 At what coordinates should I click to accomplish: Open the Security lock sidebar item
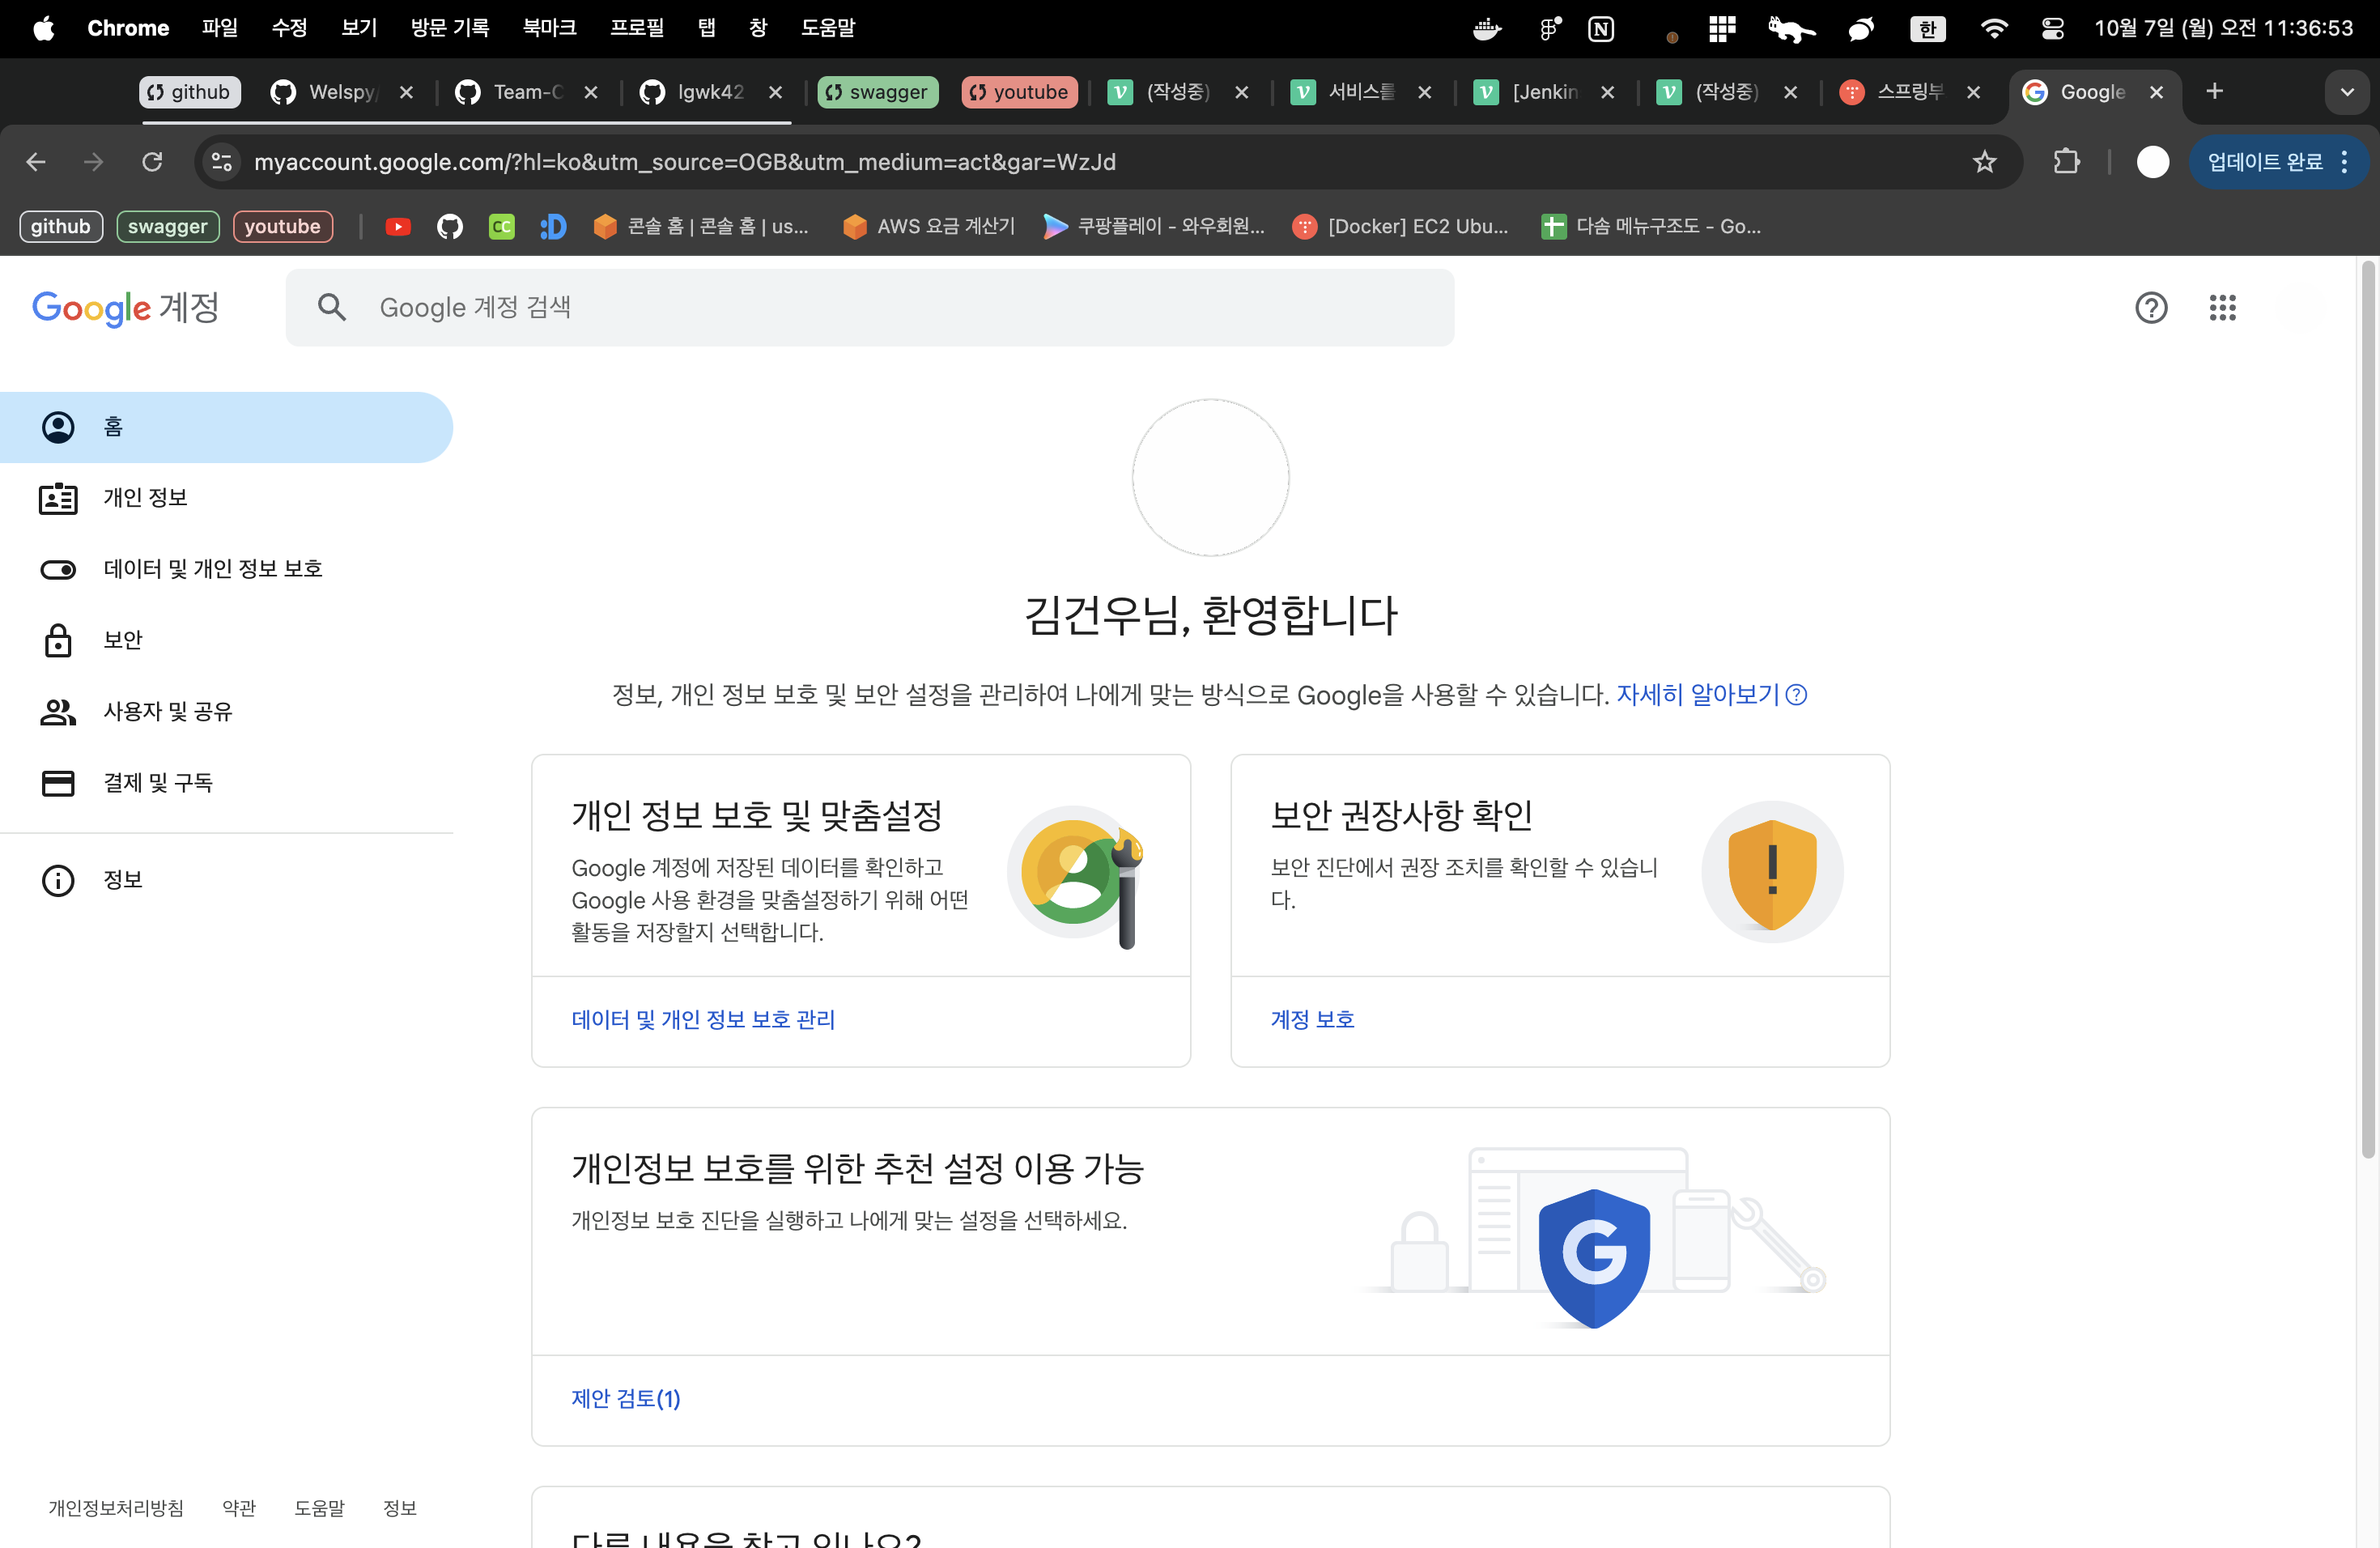pyautogui.click(x=122, y=640)
